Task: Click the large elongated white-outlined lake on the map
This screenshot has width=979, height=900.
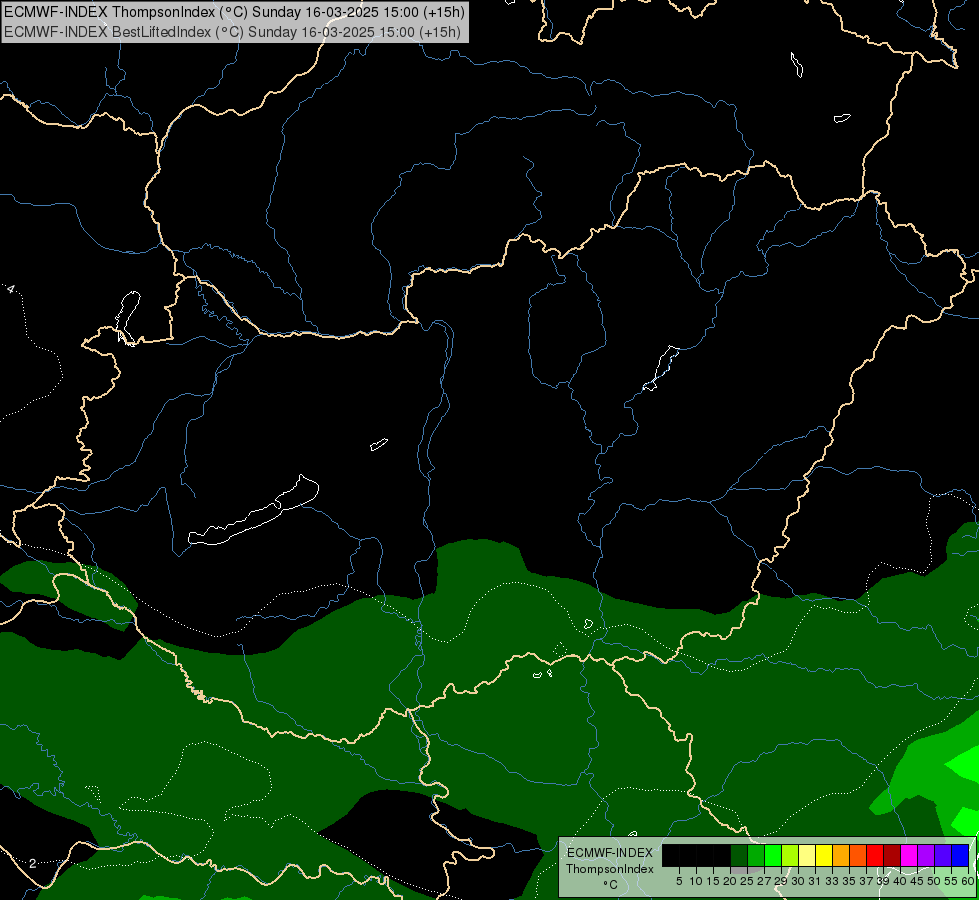Action: (x=254, y=511)
